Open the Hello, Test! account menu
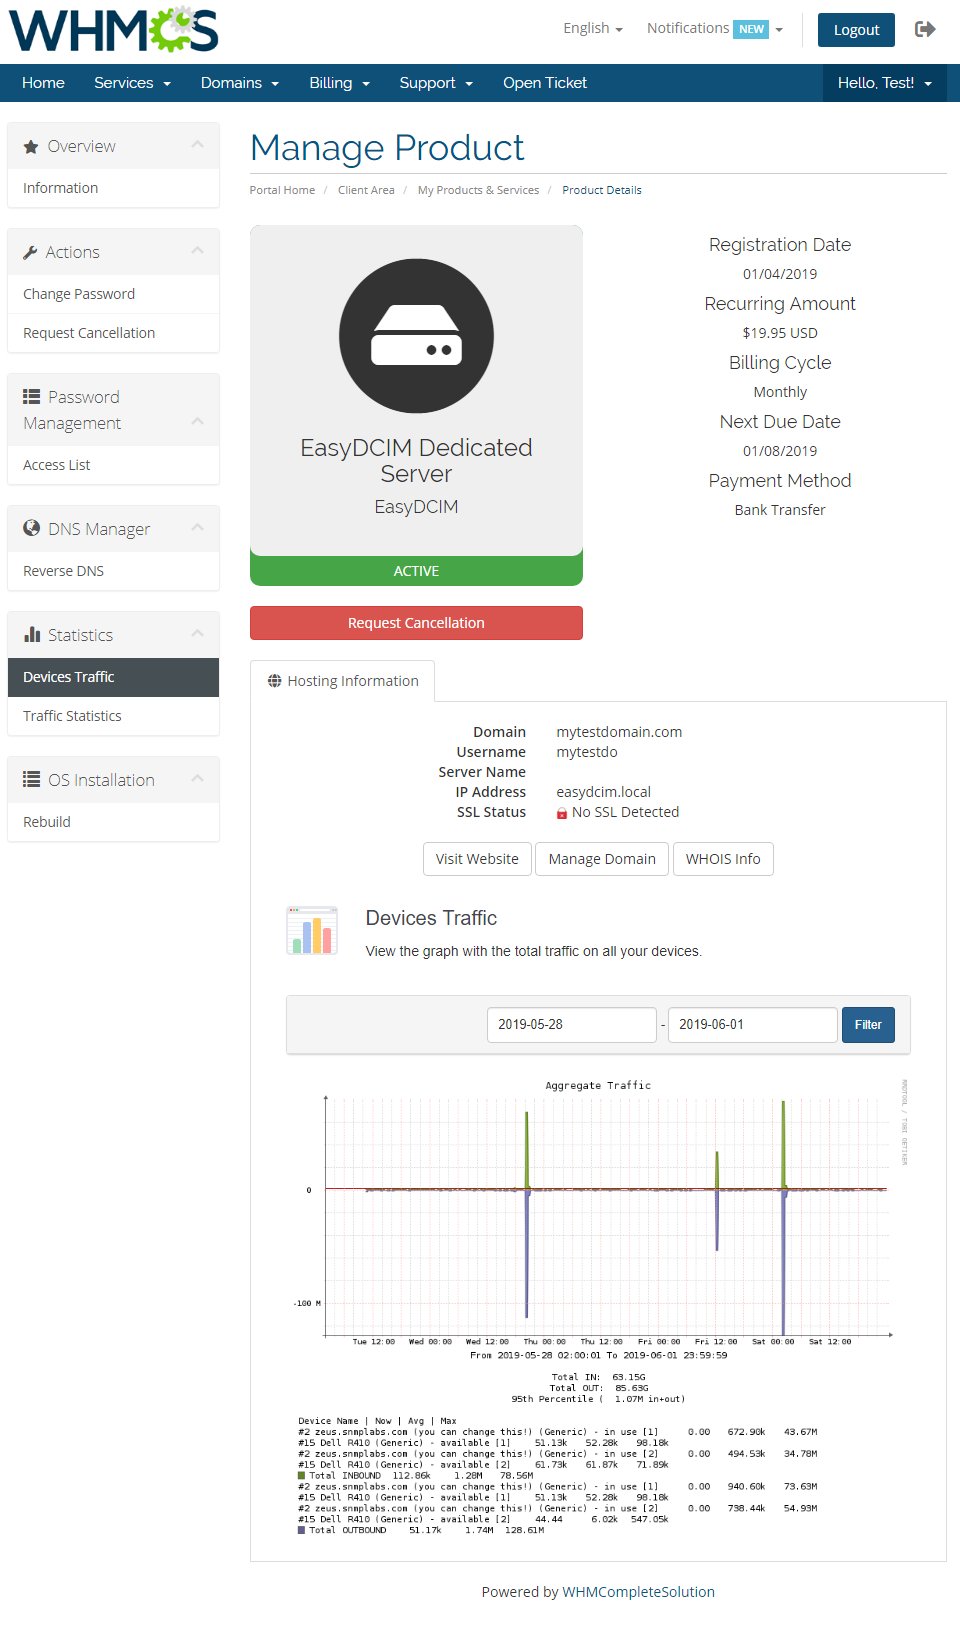Viewport: 960px width, 1638px height. tap(885, 83)
